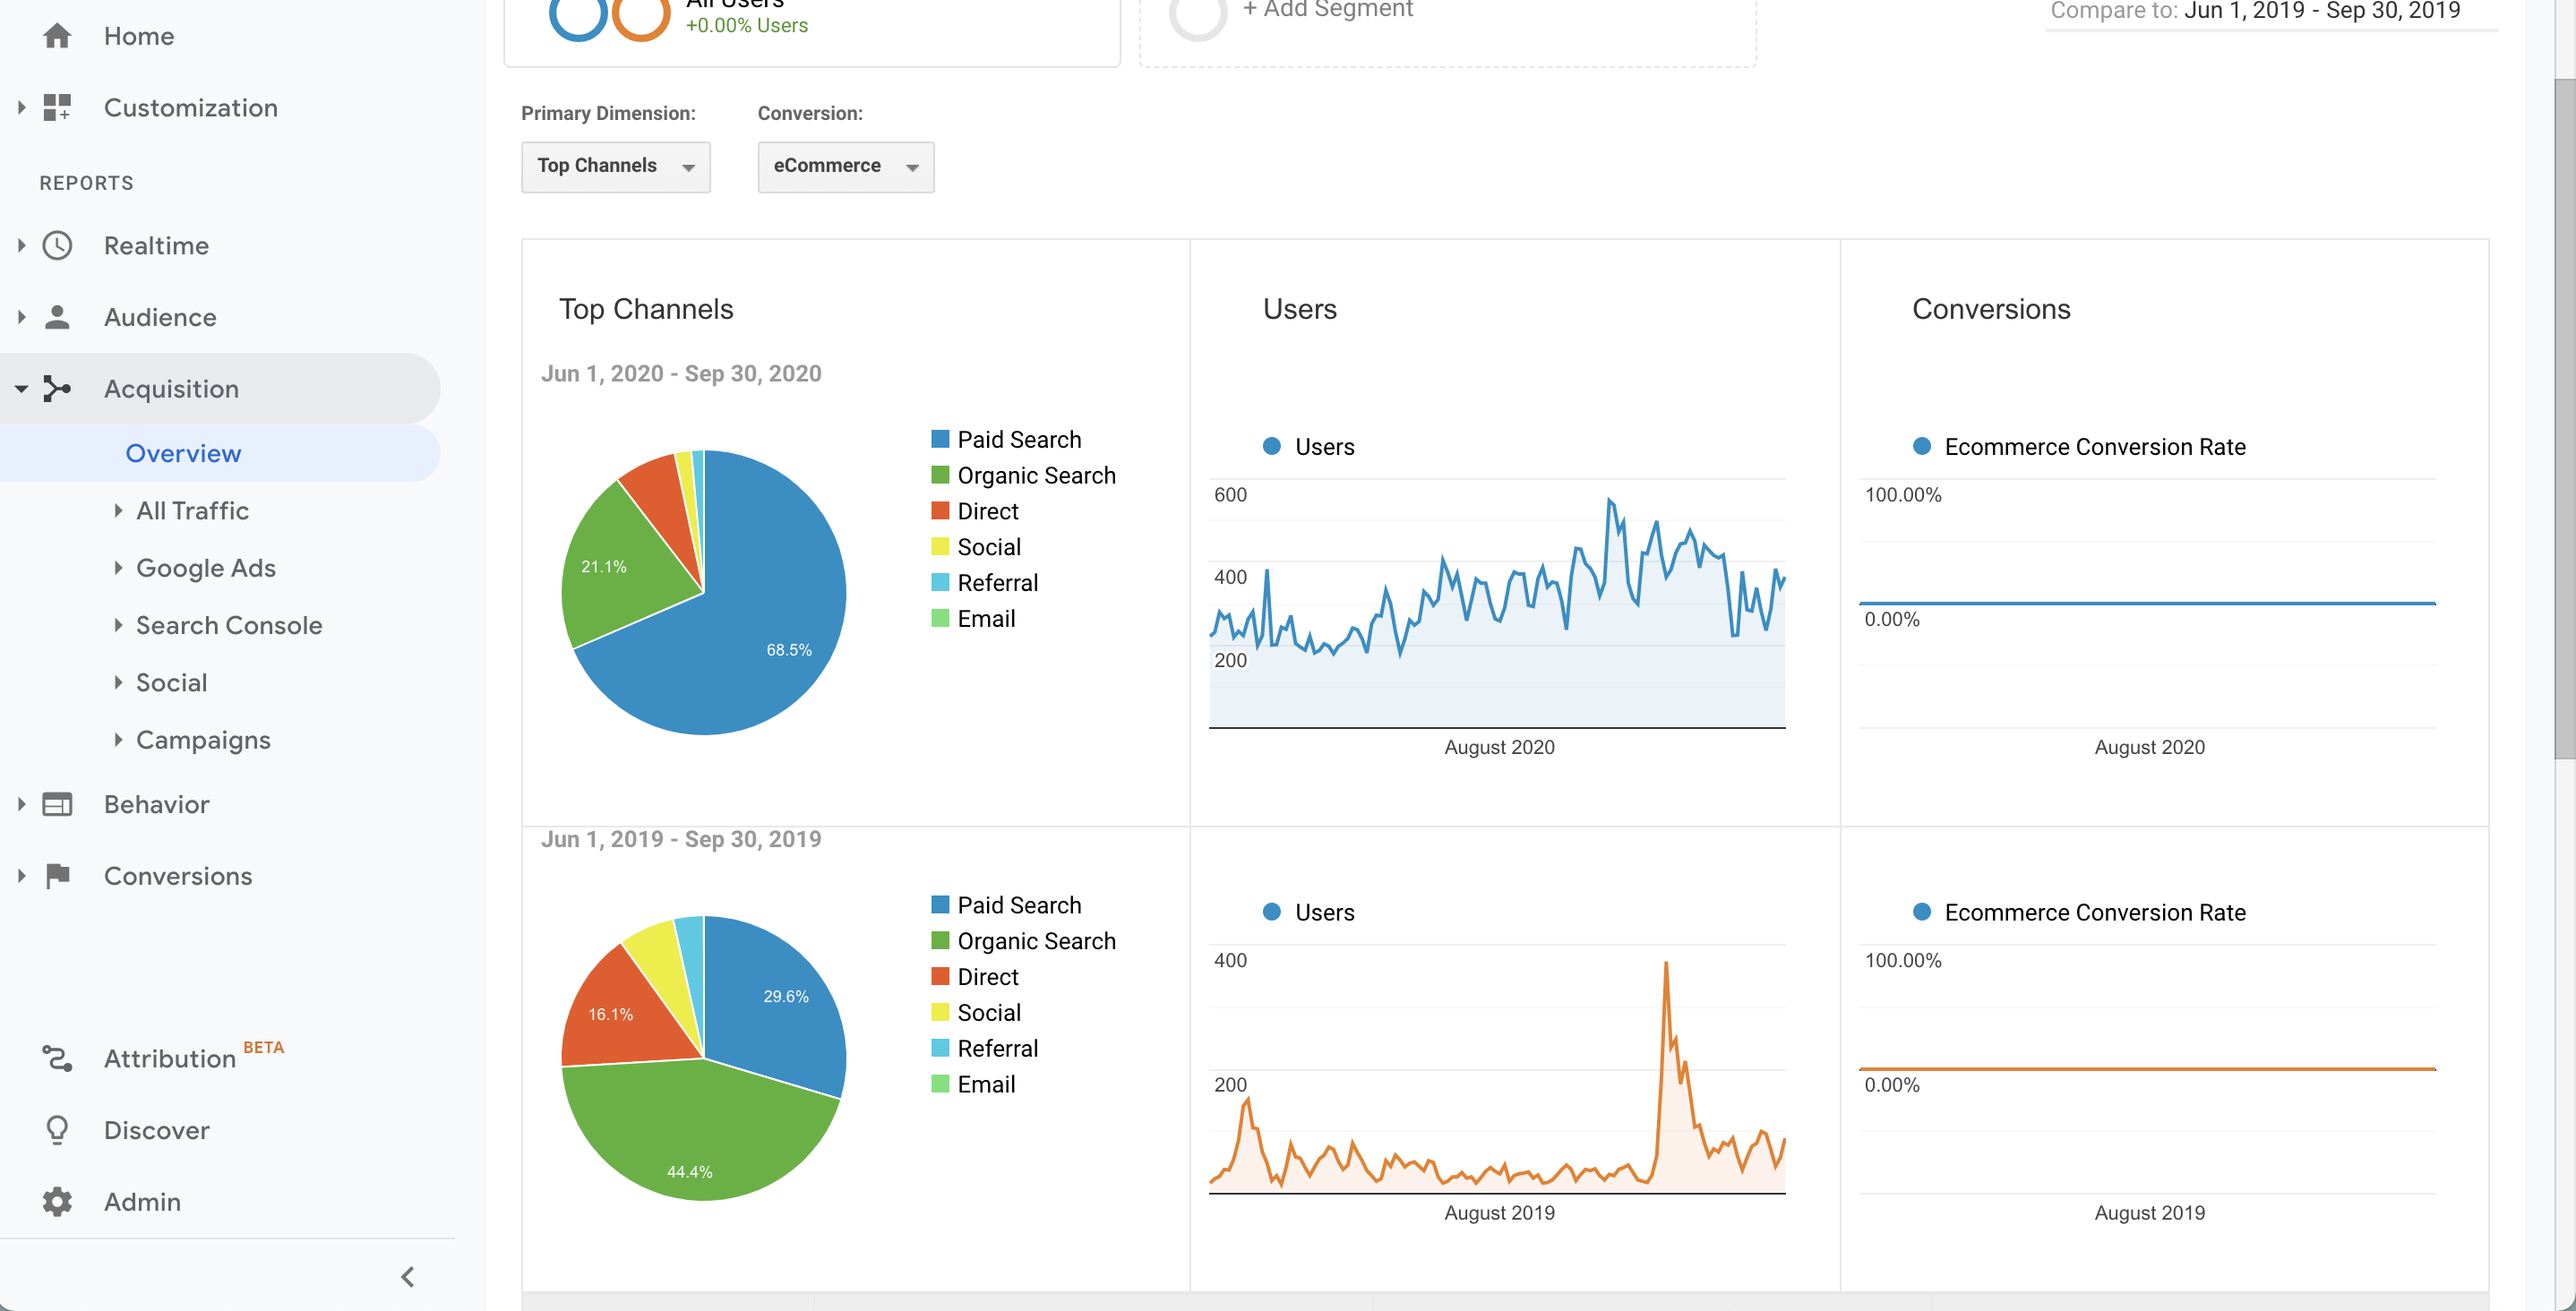Click the vertical page scrollbar

[x=2565, y=420]
